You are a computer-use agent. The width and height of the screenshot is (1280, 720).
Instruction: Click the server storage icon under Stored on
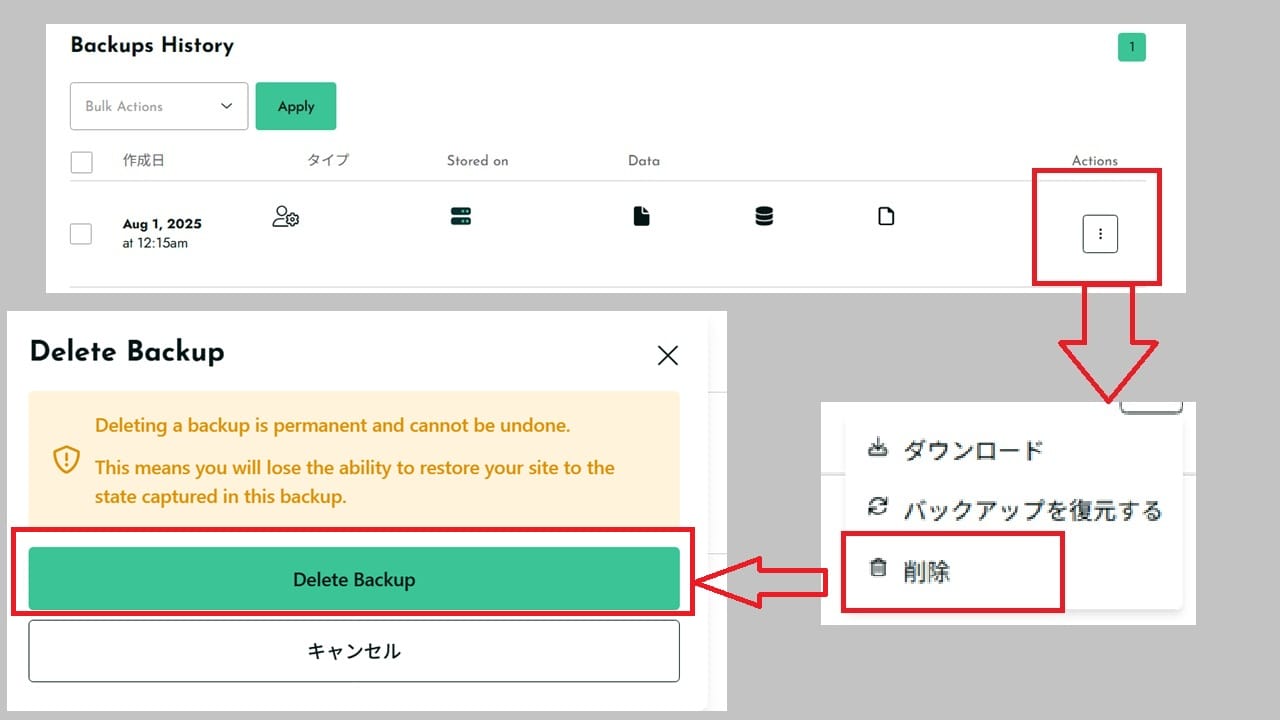[x=461, y=216]
